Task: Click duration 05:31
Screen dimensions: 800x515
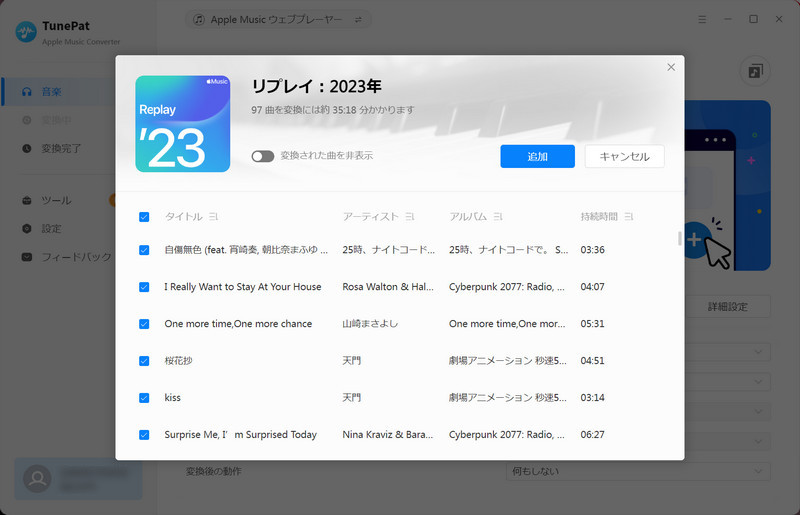Action: point(592,324)
